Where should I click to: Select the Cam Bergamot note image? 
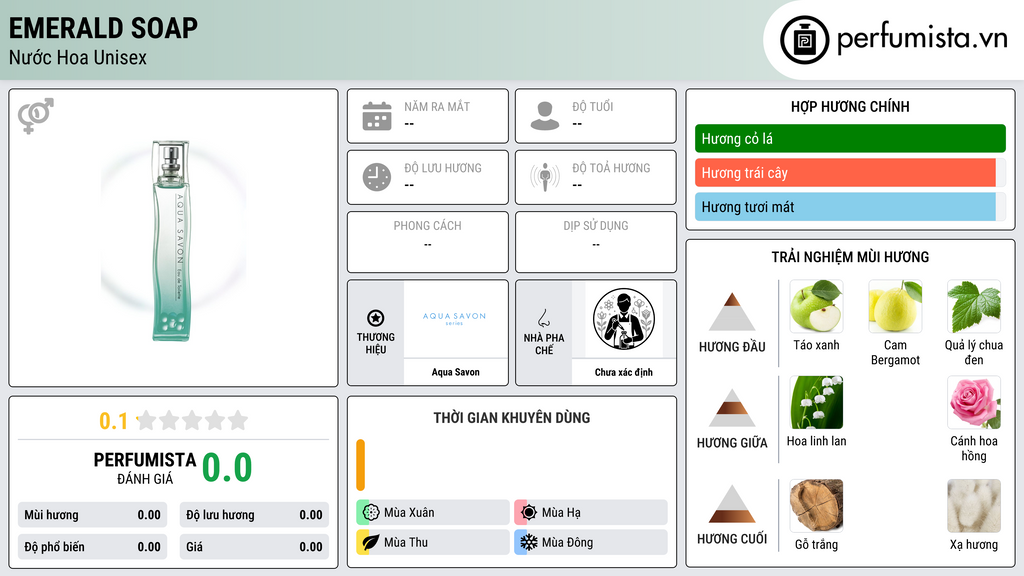point(895,306)
